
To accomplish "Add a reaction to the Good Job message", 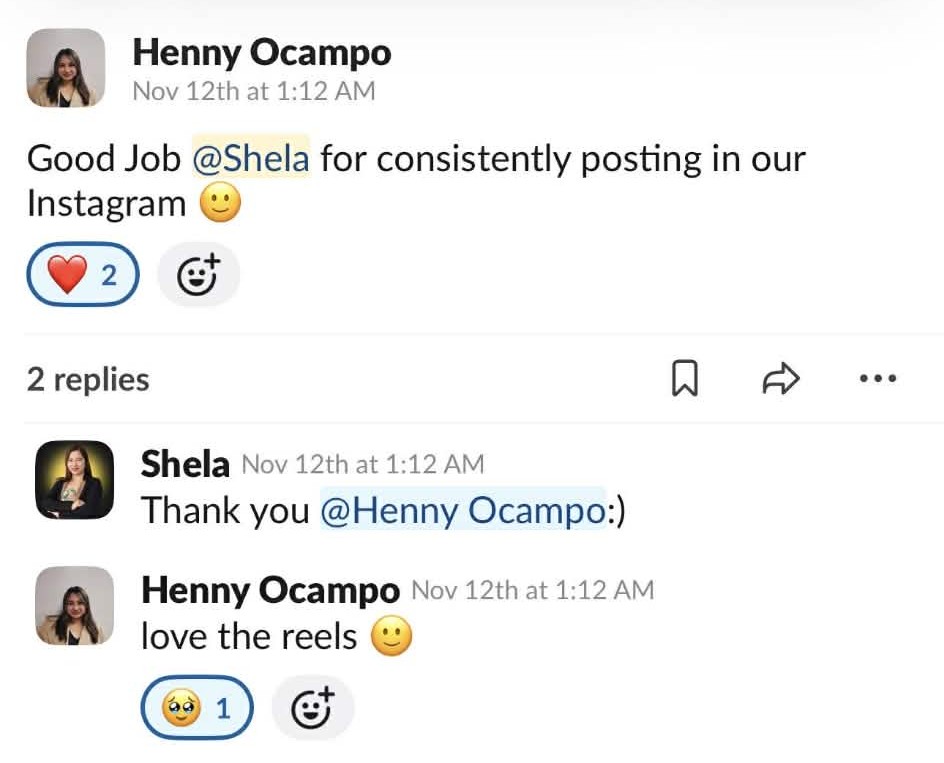I will point(198,274).
